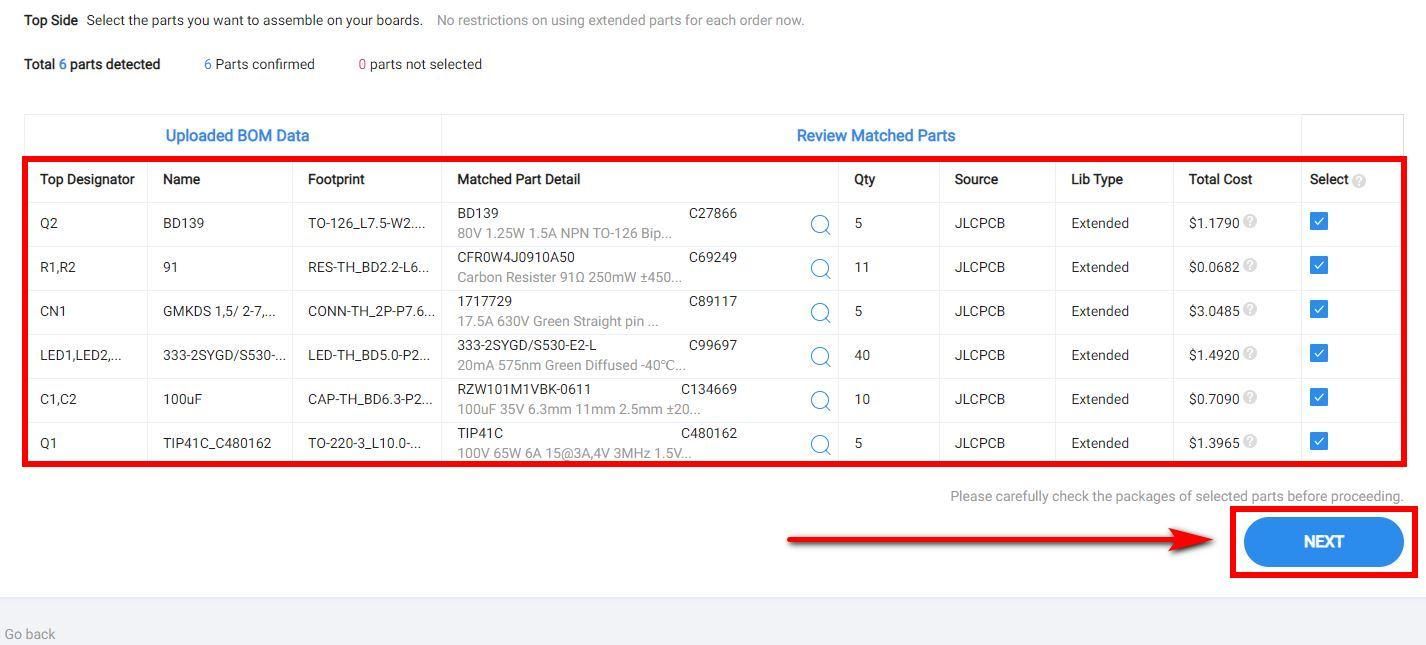The width and height of the screenshot is (1426, 645).
Task: Click the TIP41C_C480162 name cell
Action: 217,443
